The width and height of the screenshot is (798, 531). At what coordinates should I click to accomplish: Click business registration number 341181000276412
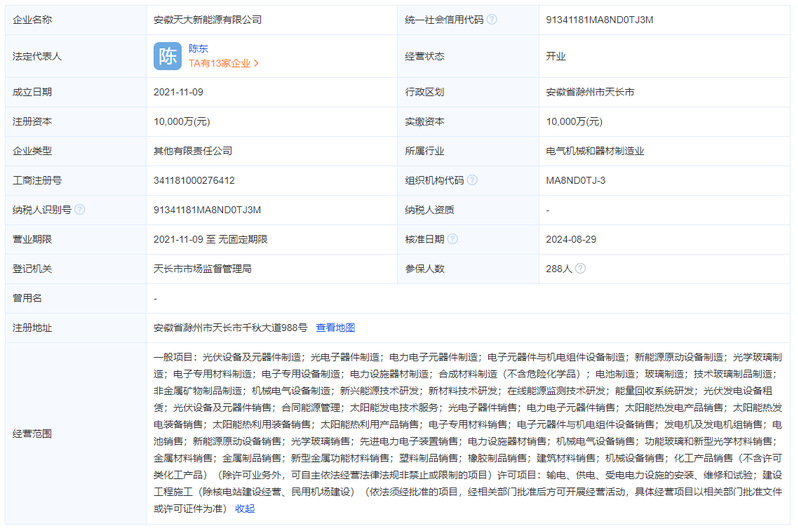(194, 180)
